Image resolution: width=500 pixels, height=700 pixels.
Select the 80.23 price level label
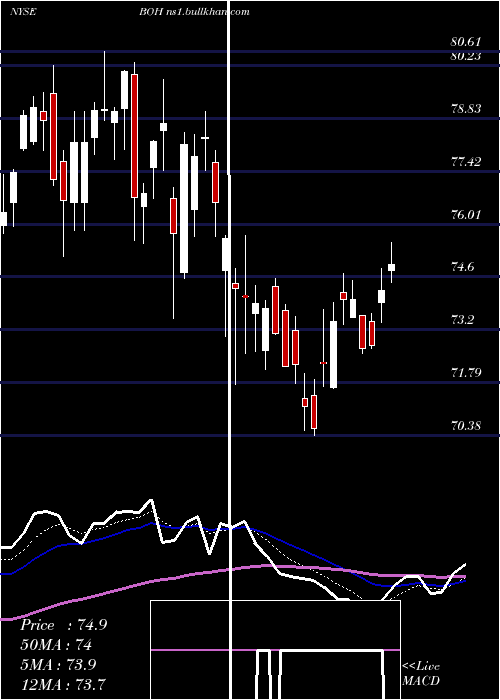(466, 56)
